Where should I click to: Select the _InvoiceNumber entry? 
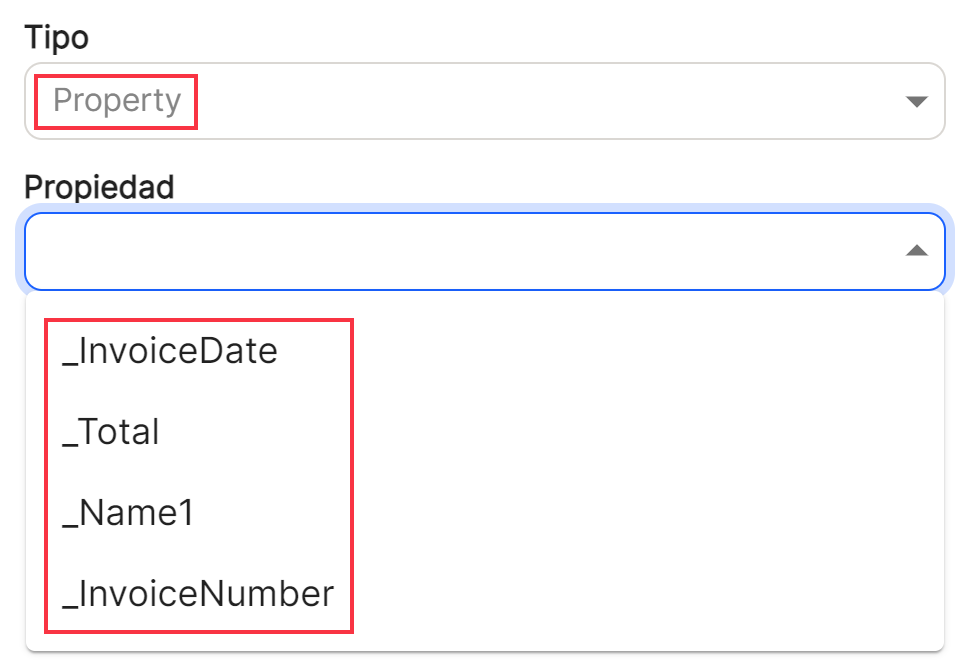pyautogui.click(x=485, y=593)
